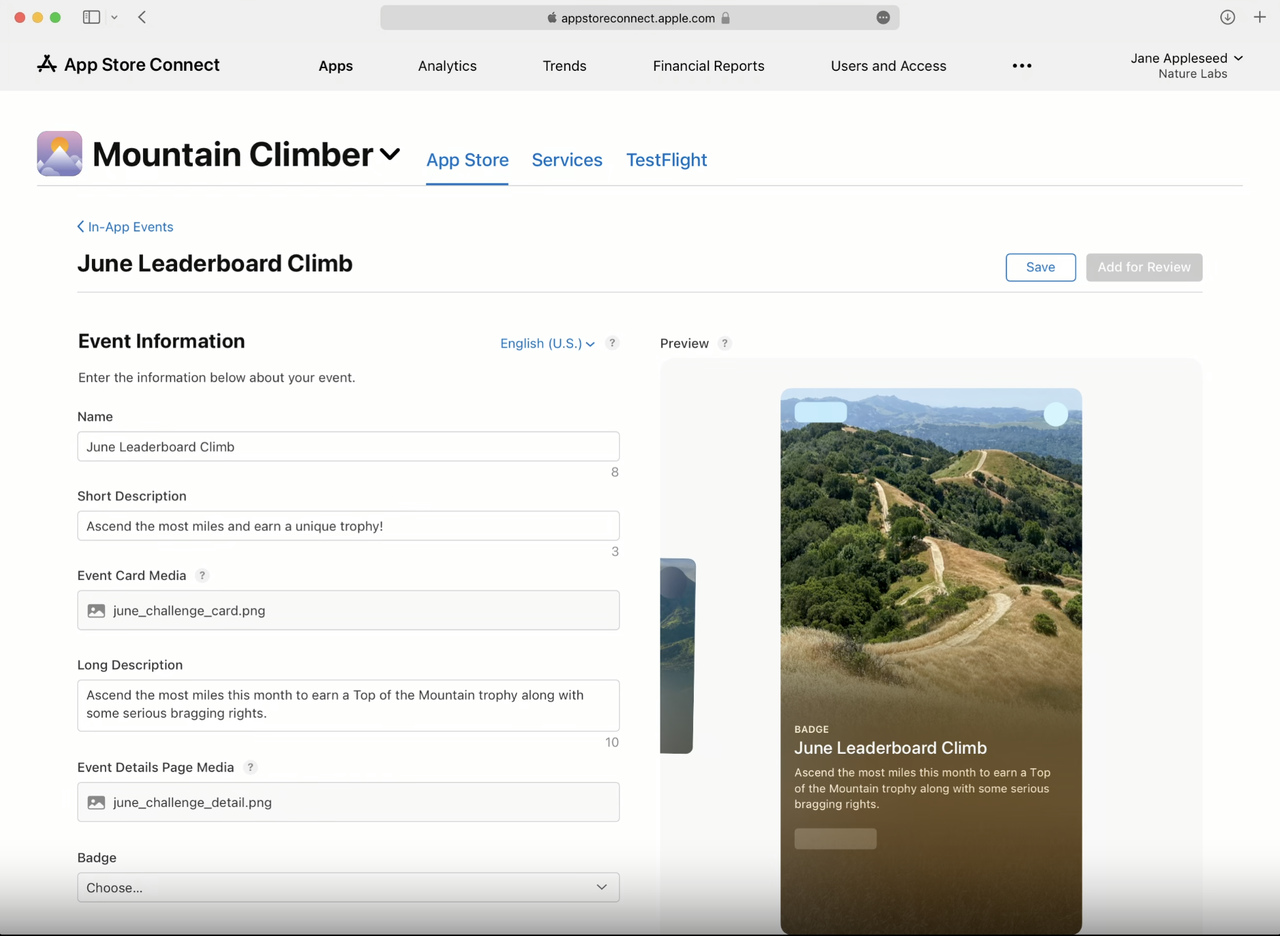Open a new tab with plus icon
This screenshot has height=936, width=1280.
click(x=1259, y=17)
